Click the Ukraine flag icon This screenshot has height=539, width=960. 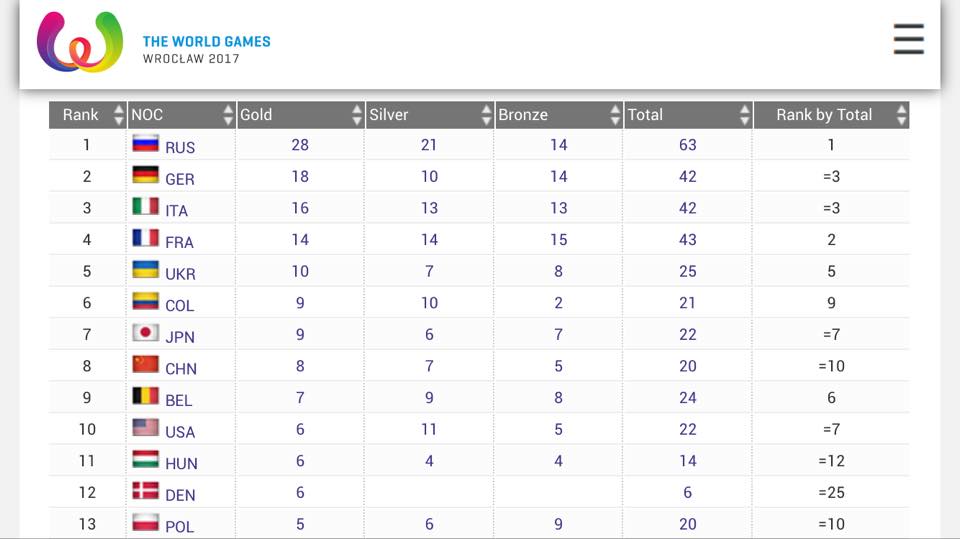[x=146, y=271]
